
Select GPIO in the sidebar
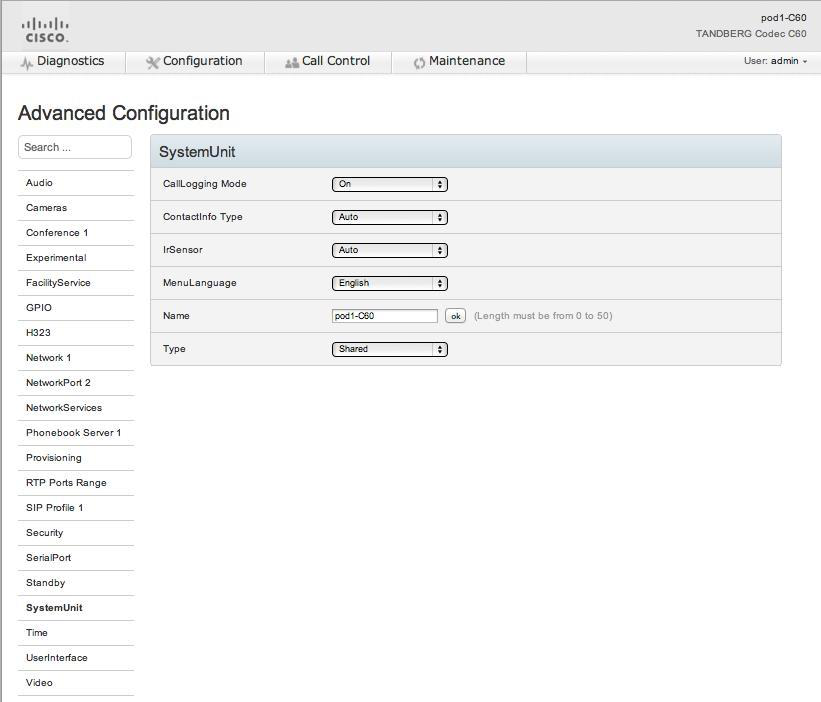(76, 308)
